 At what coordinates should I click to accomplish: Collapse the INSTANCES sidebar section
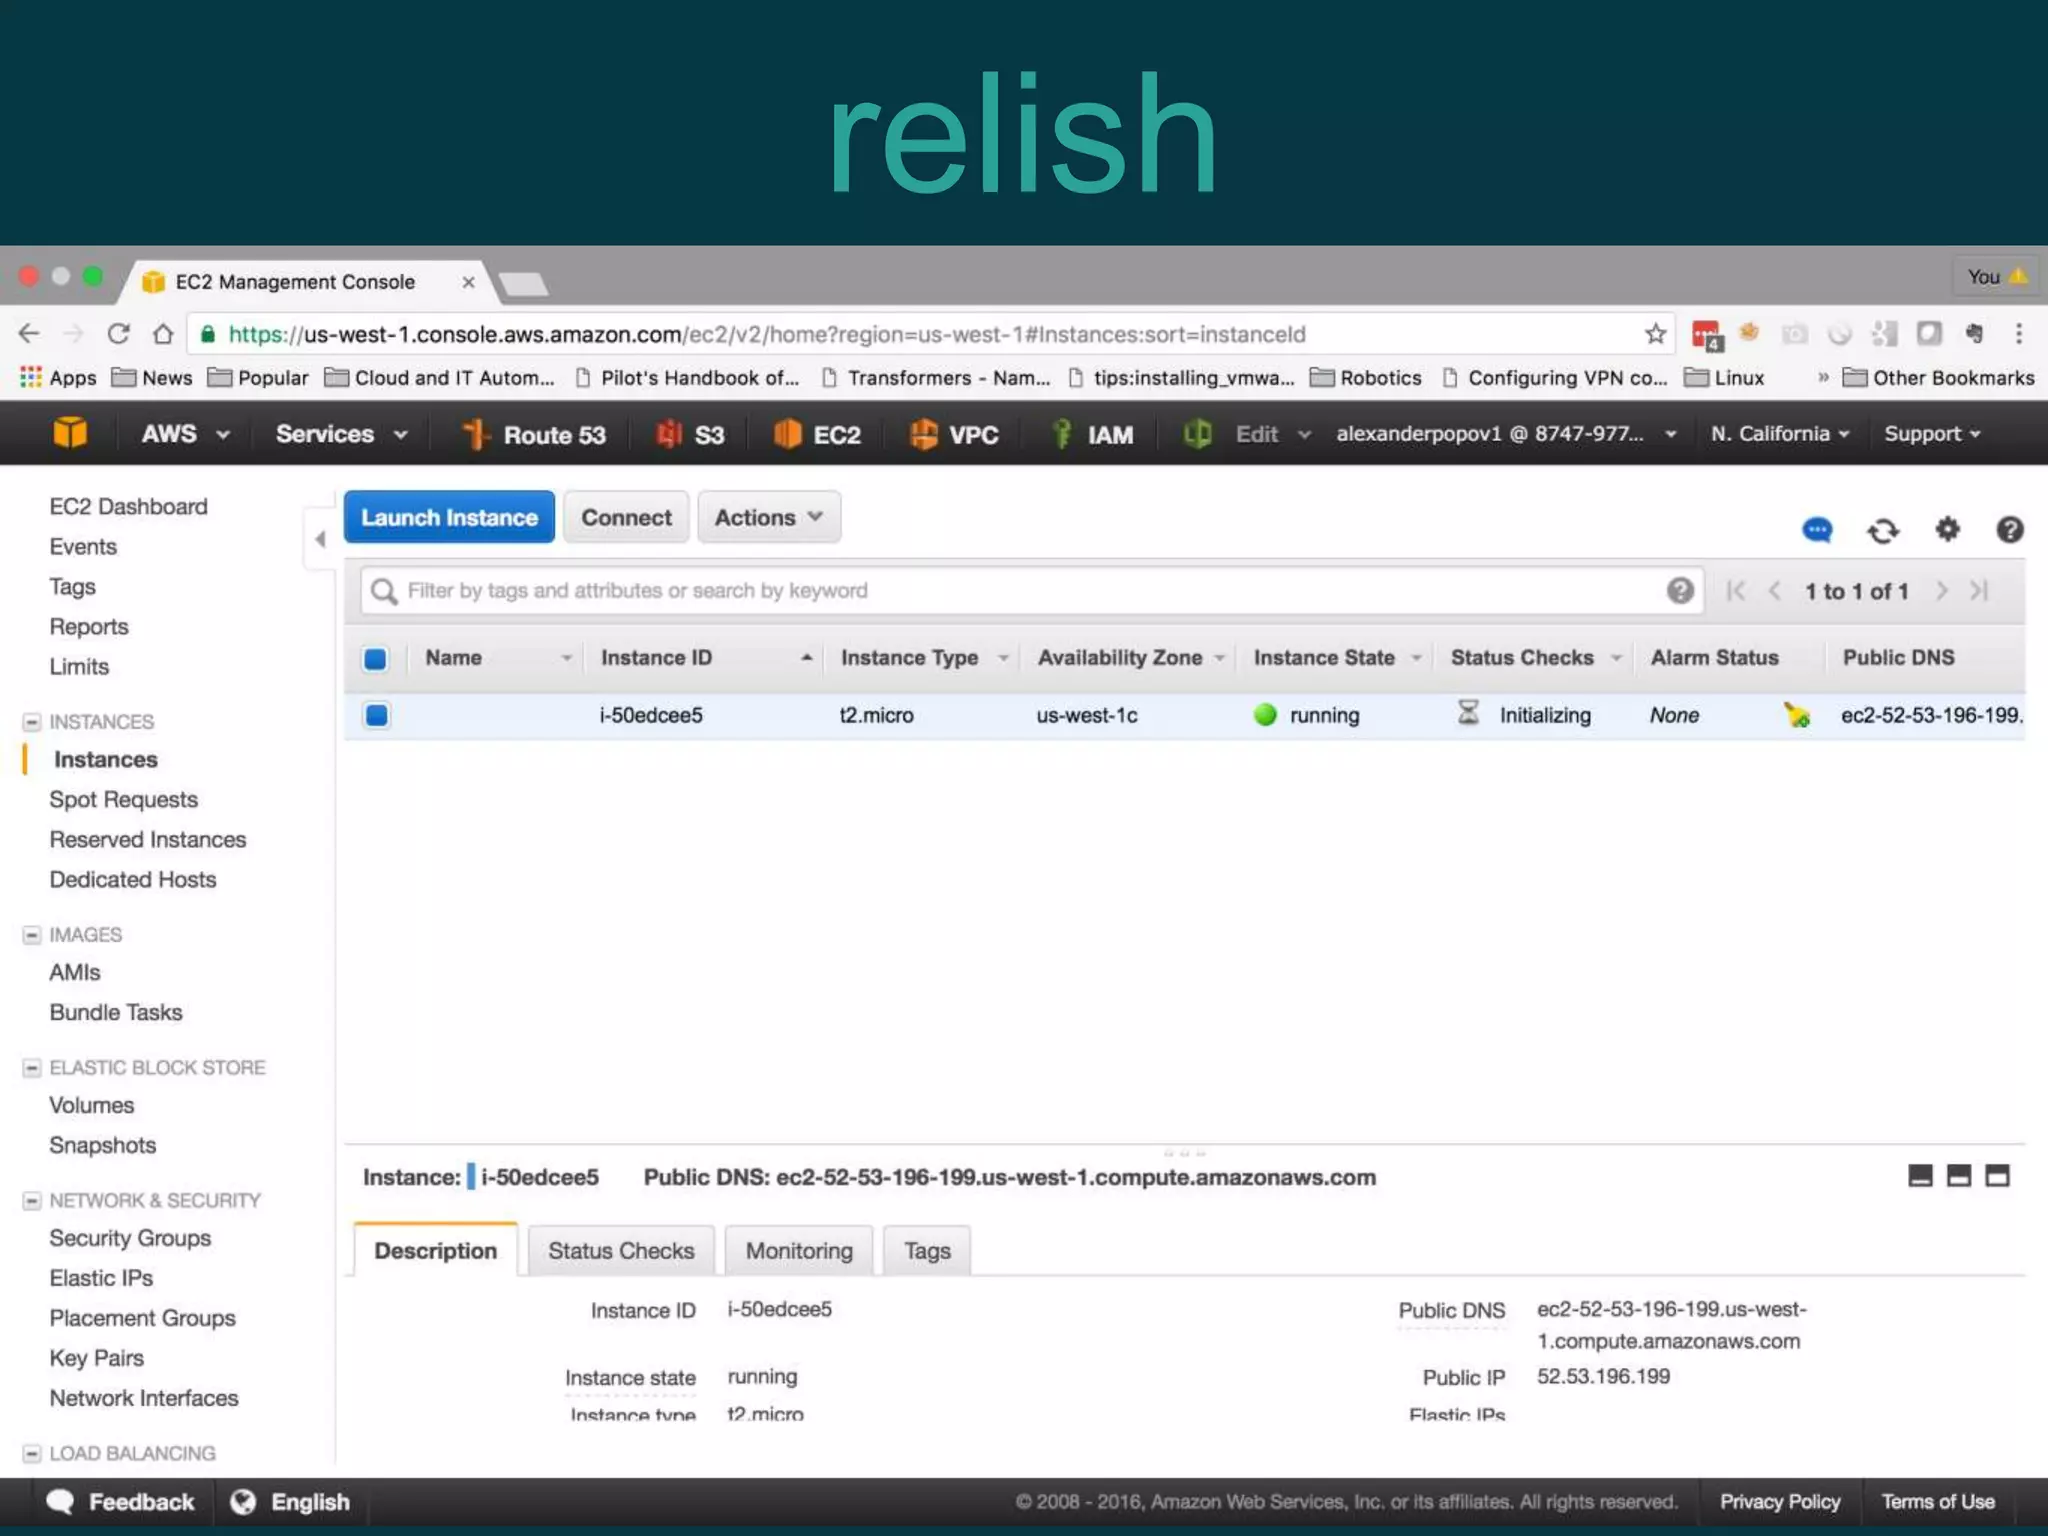pos(32,722)
